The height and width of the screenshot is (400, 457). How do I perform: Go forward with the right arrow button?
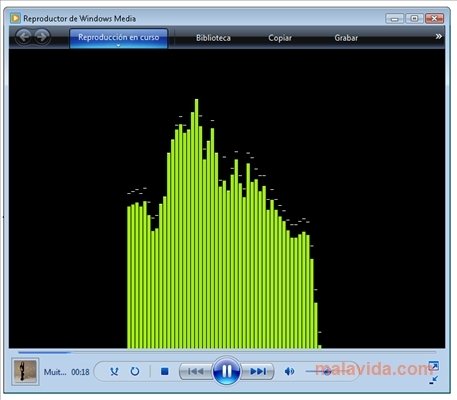(42, 37)
